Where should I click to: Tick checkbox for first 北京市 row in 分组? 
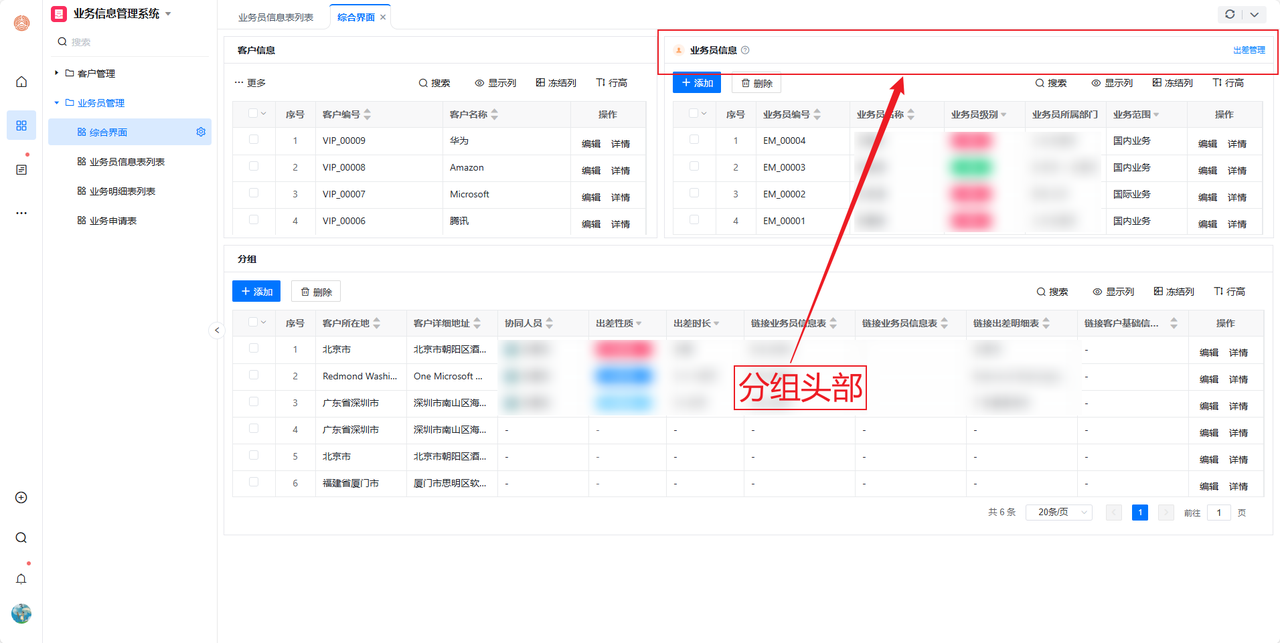tap(254, 349)
